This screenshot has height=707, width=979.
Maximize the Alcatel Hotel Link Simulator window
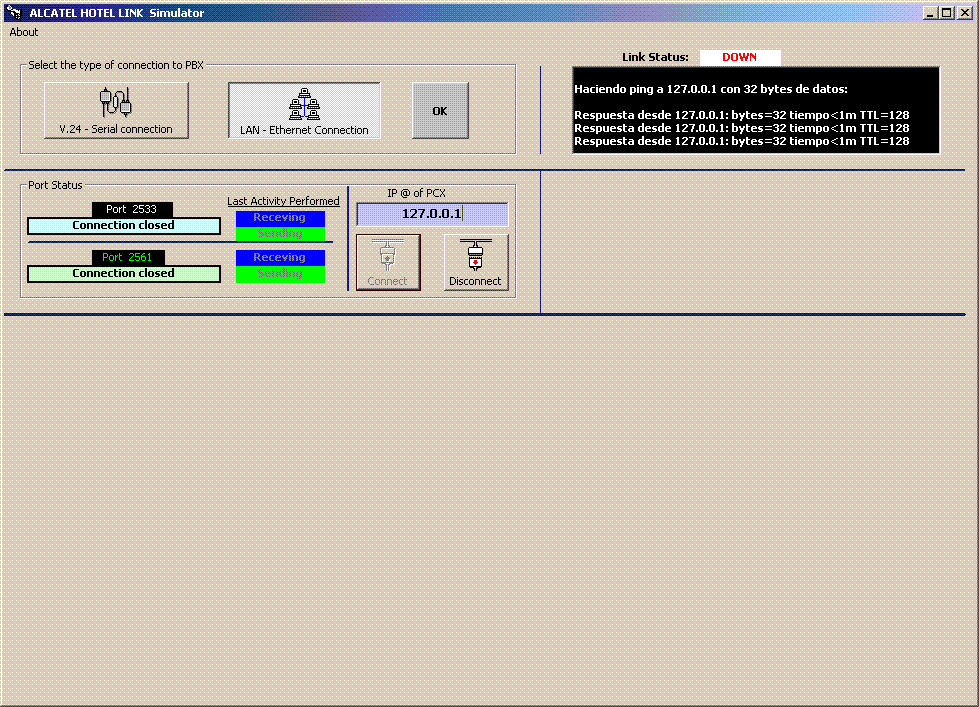point(947,12)
